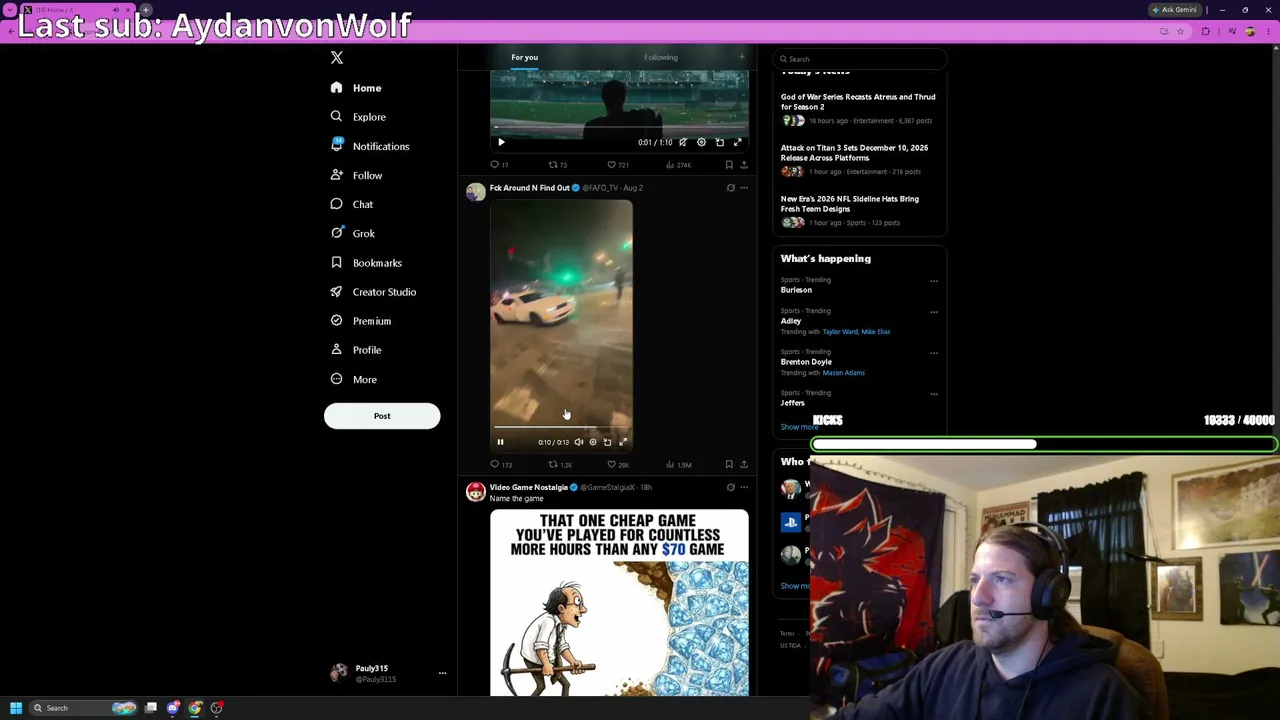The image size is (1280, 720).
Task: Click the X search field
Action: (x=859, y=59)
